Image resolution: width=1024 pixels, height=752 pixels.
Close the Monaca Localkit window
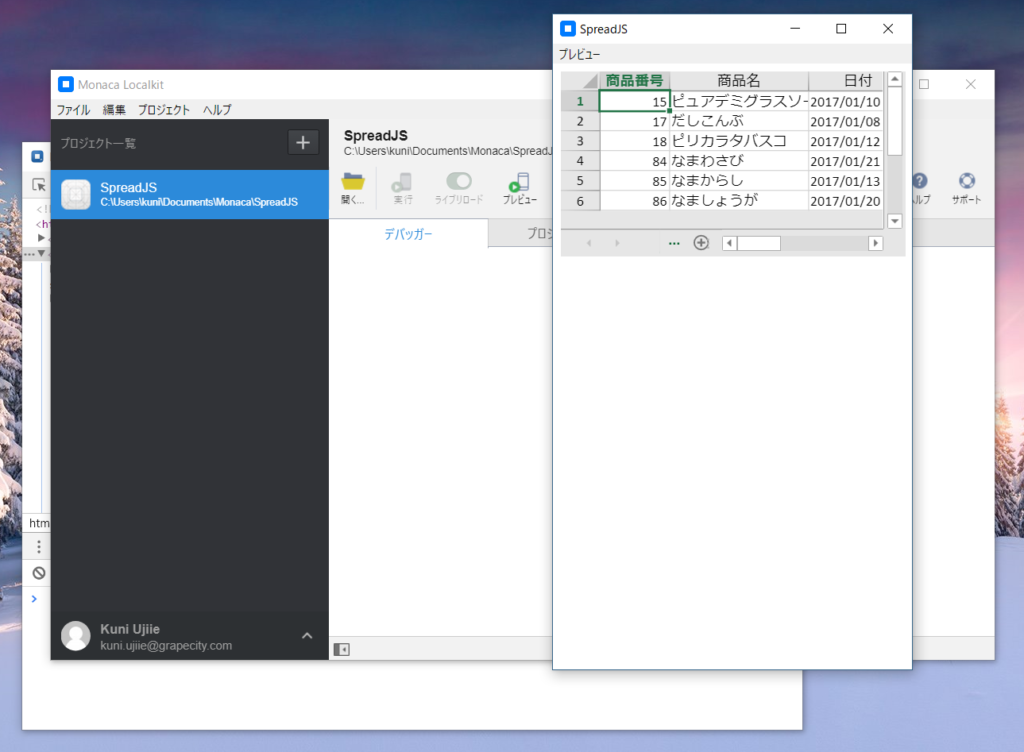coord(970,84)
